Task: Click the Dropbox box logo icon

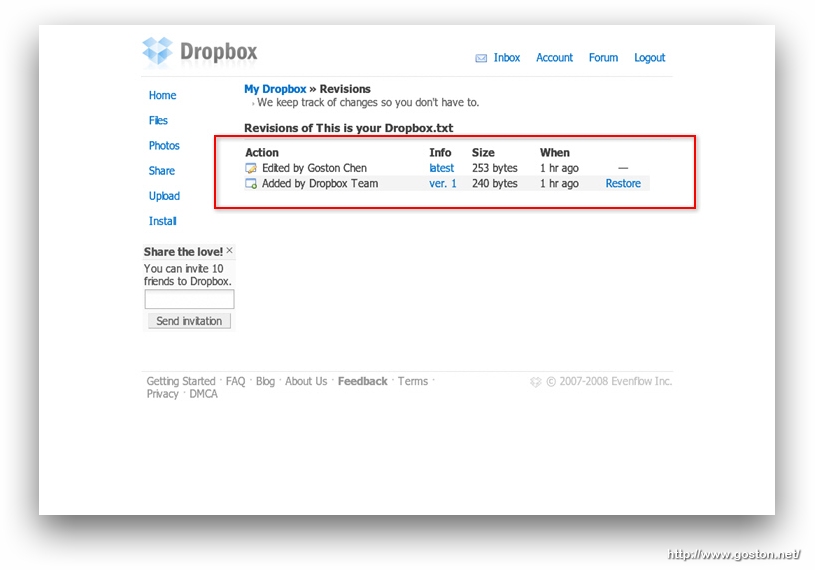Action: 157,51
